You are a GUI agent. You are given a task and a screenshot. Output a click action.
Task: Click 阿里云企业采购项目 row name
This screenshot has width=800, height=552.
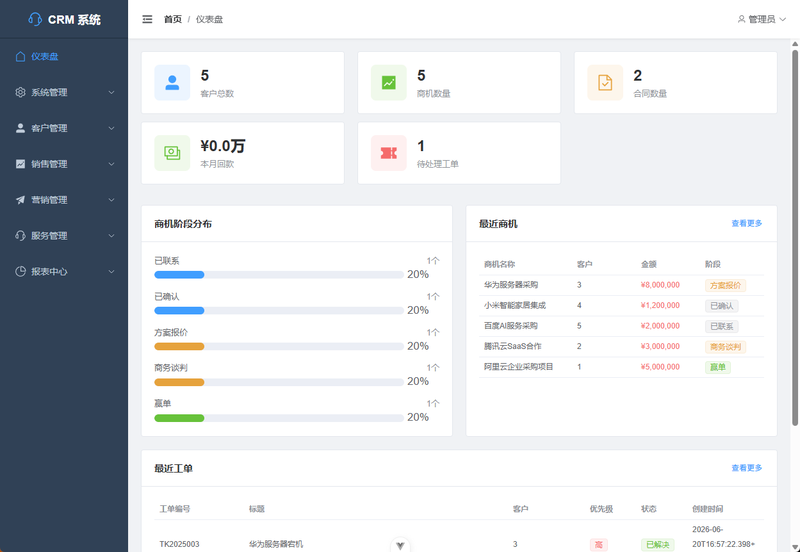tap(518, 367)
